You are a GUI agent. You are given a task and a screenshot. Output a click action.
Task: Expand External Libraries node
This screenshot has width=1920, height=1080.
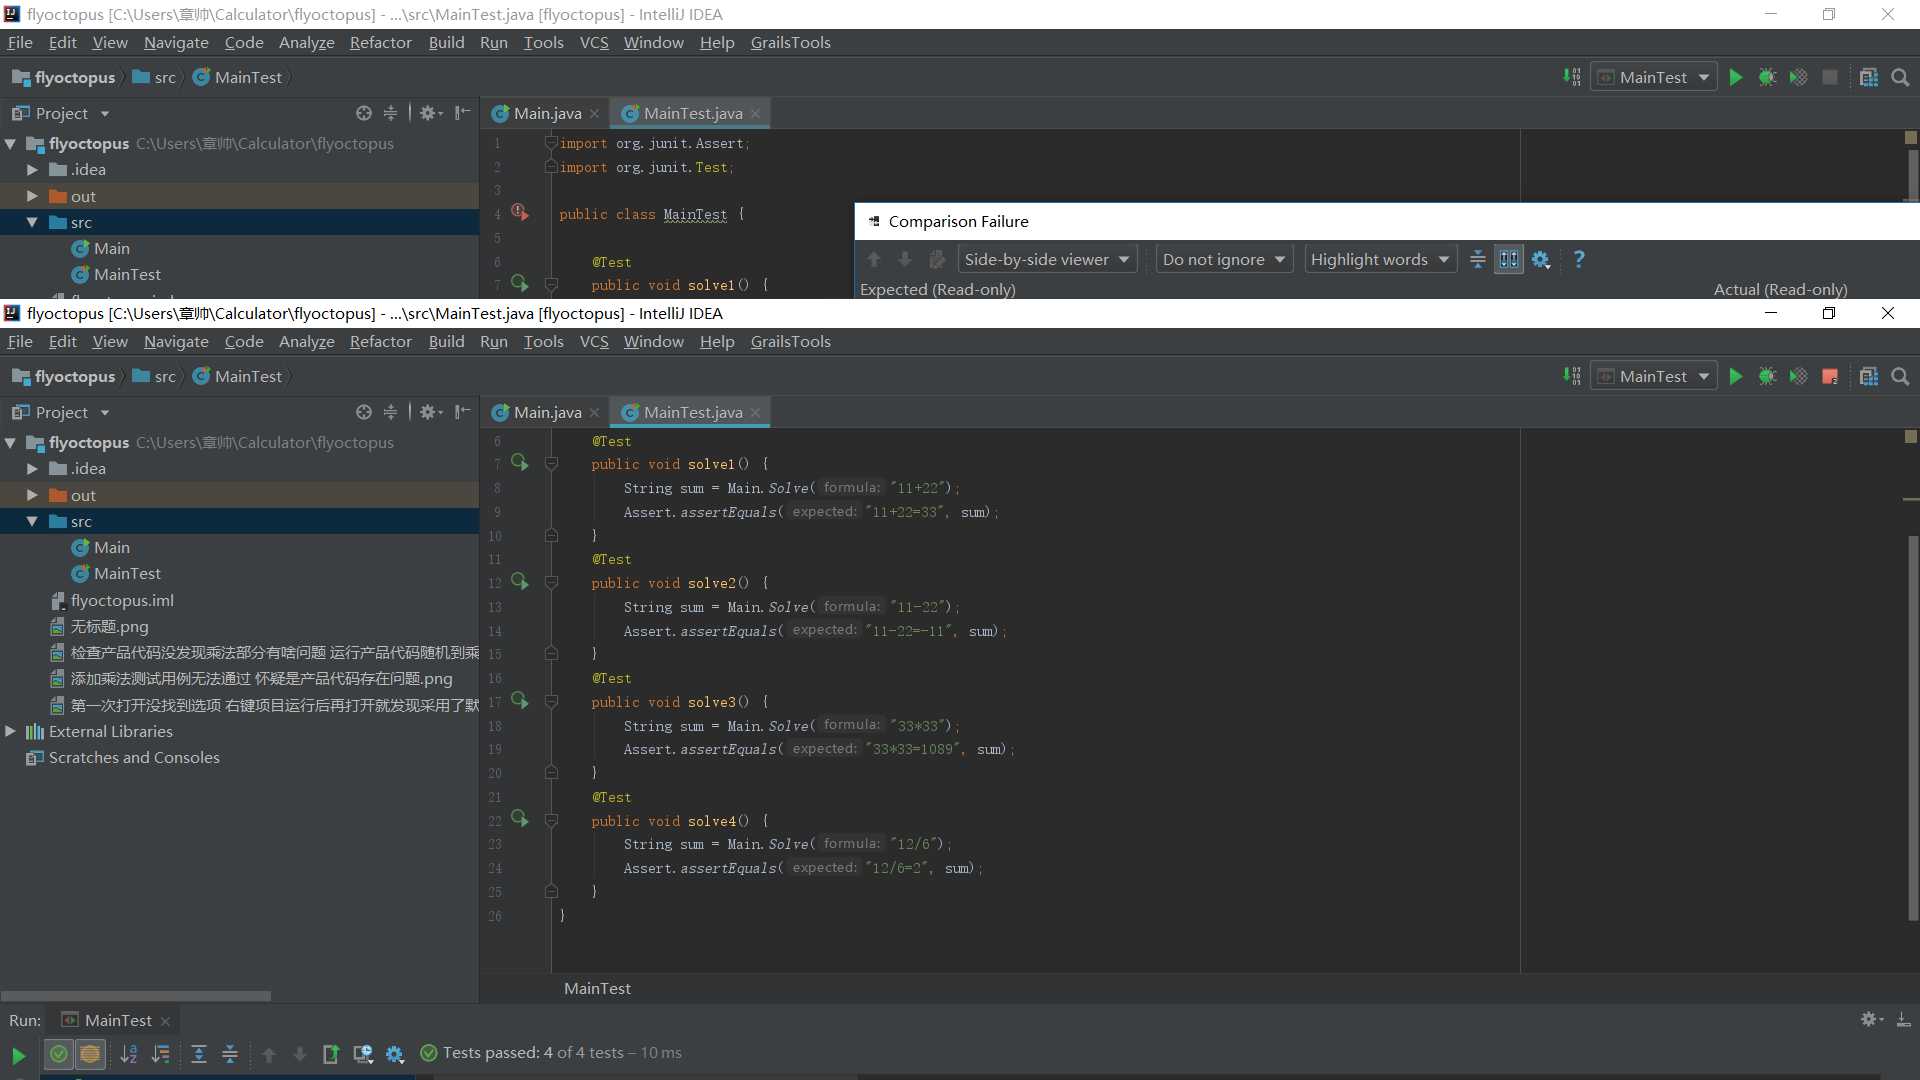point(10,731)
